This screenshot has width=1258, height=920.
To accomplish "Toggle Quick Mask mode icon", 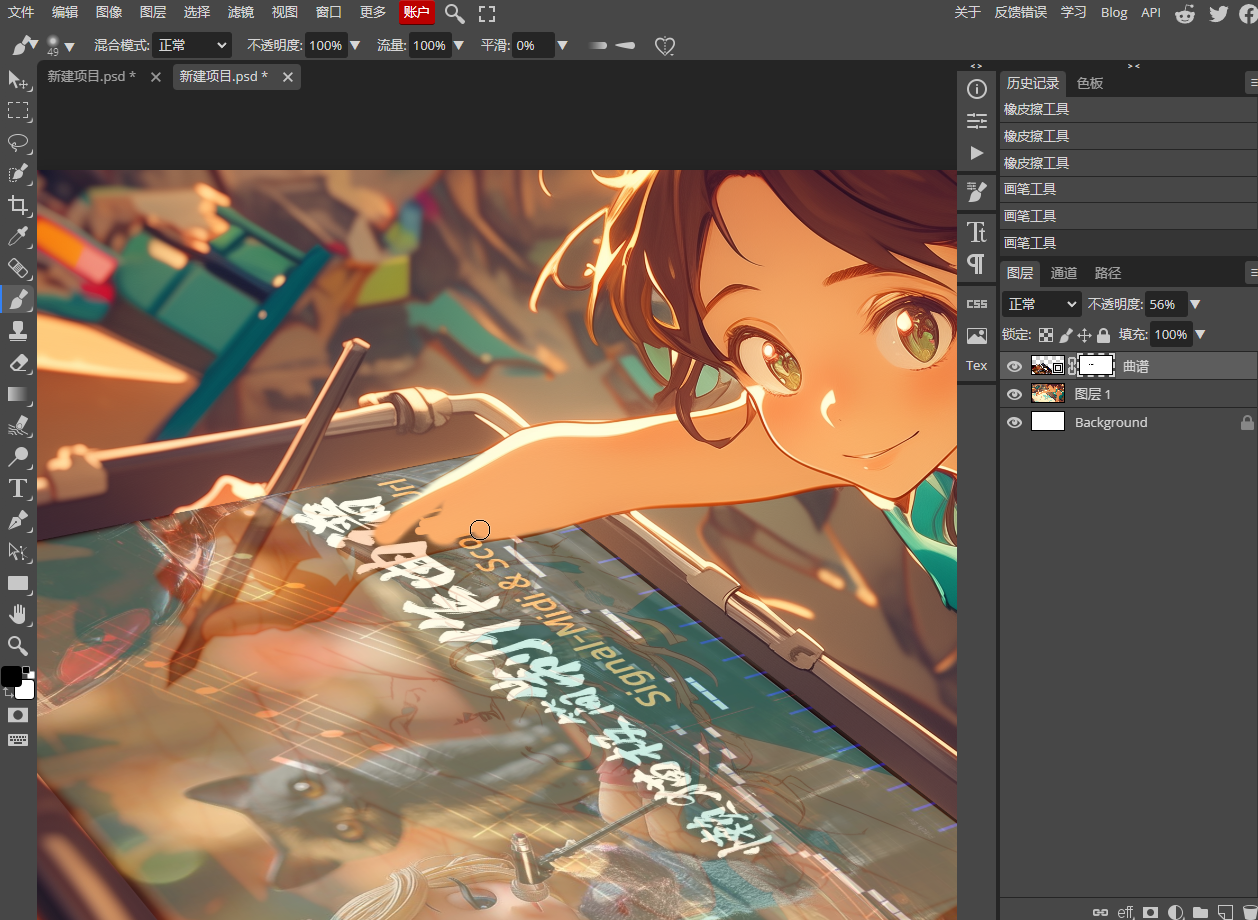I will pyautogui.click(x=18, y=714).
